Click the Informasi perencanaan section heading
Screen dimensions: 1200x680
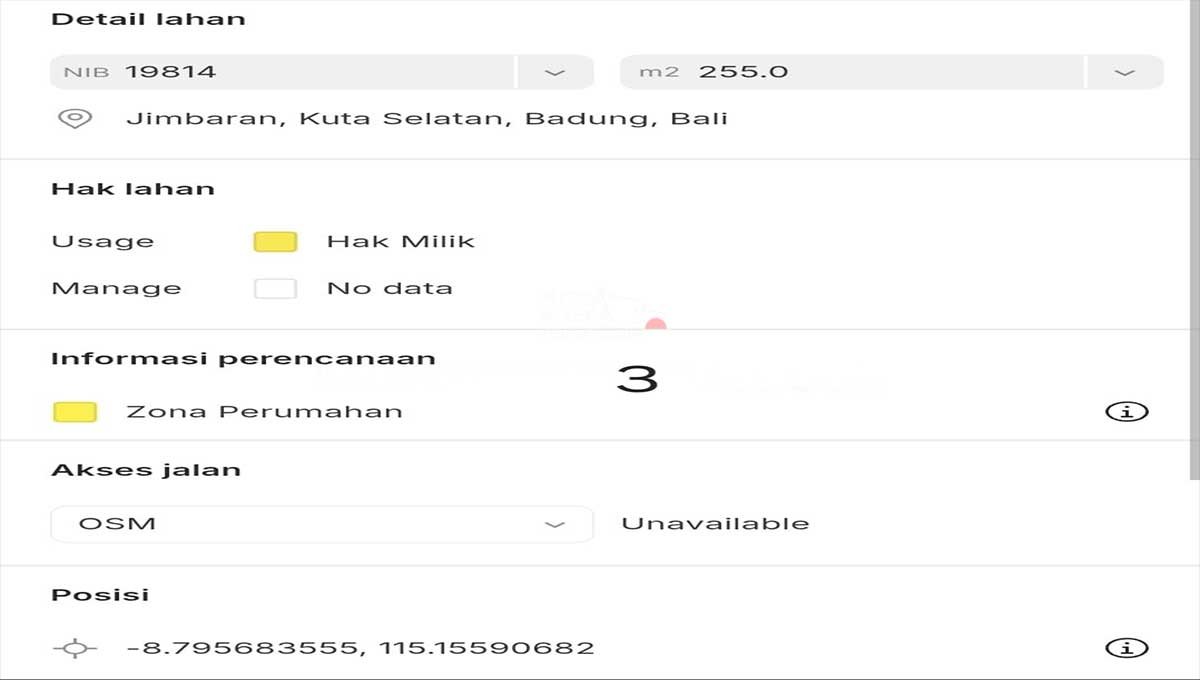(243, 359)
